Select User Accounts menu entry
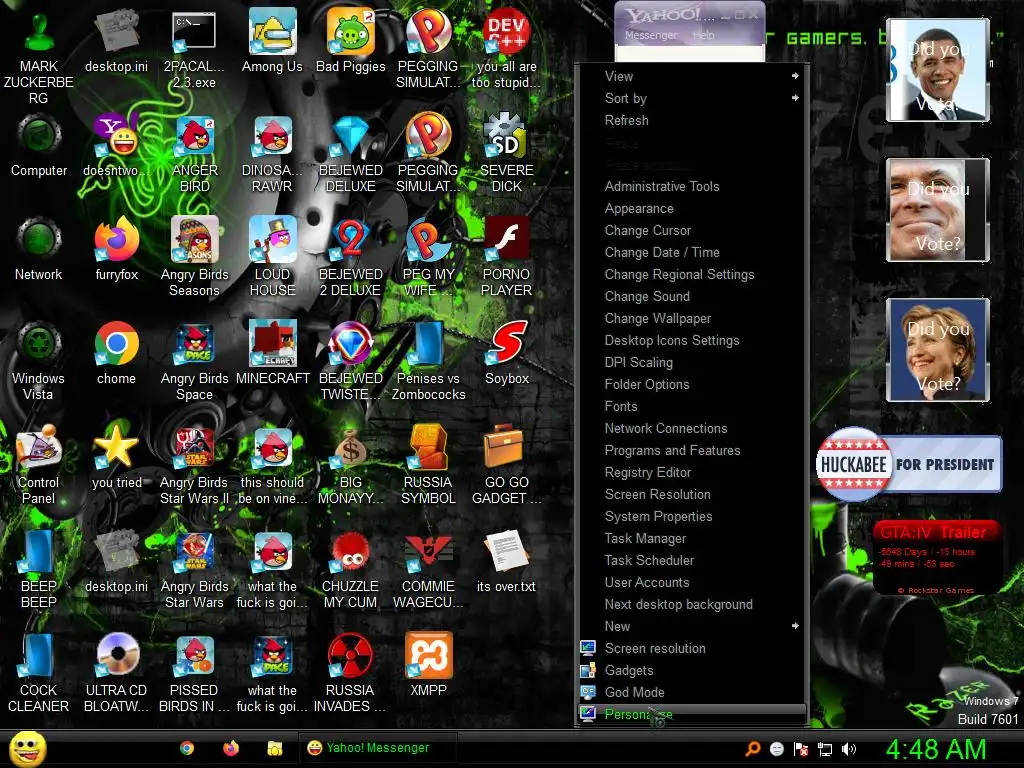The image size is (1024, 768). coord(692,583)
